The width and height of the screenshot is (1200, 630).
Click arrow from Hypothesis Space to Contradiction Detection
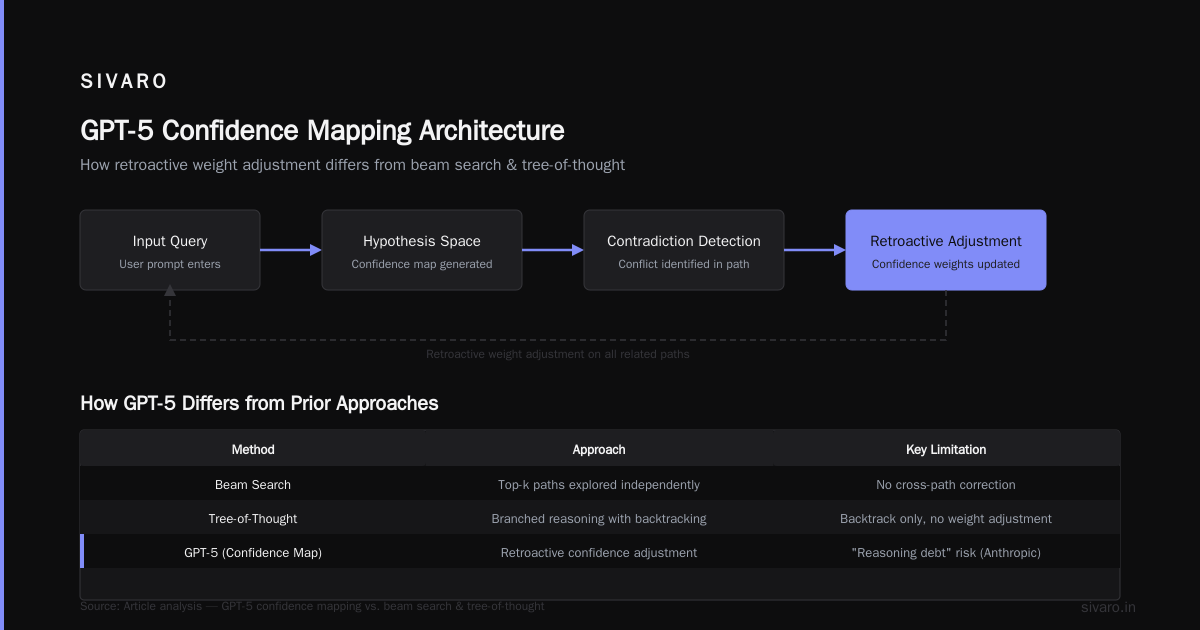[553, 250]
